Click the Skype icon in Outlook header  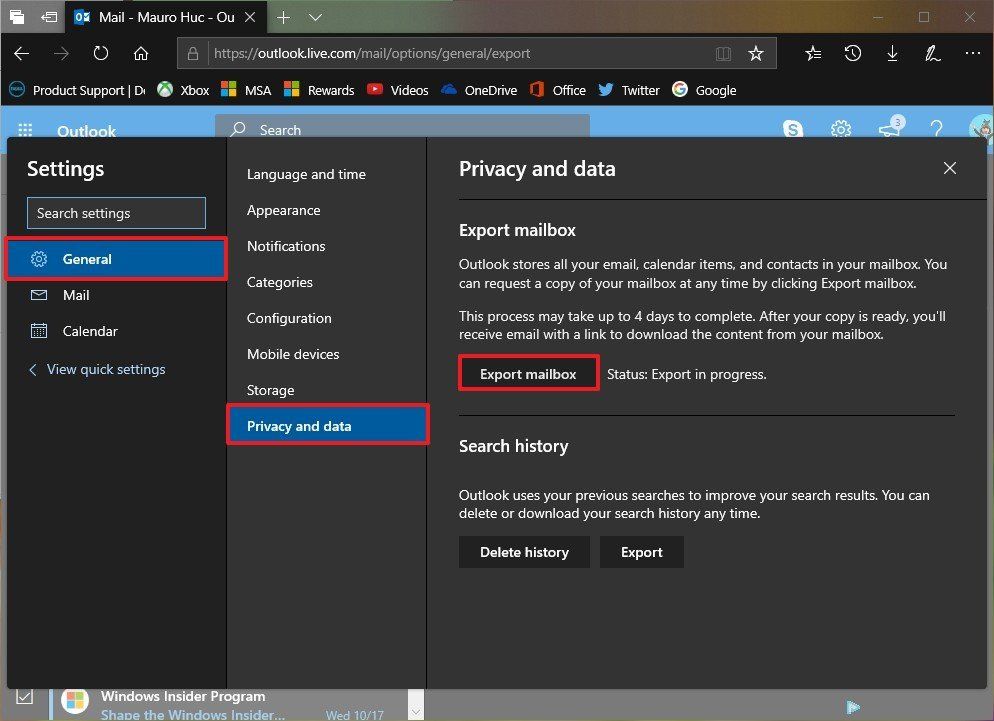[x=793, y=129]
